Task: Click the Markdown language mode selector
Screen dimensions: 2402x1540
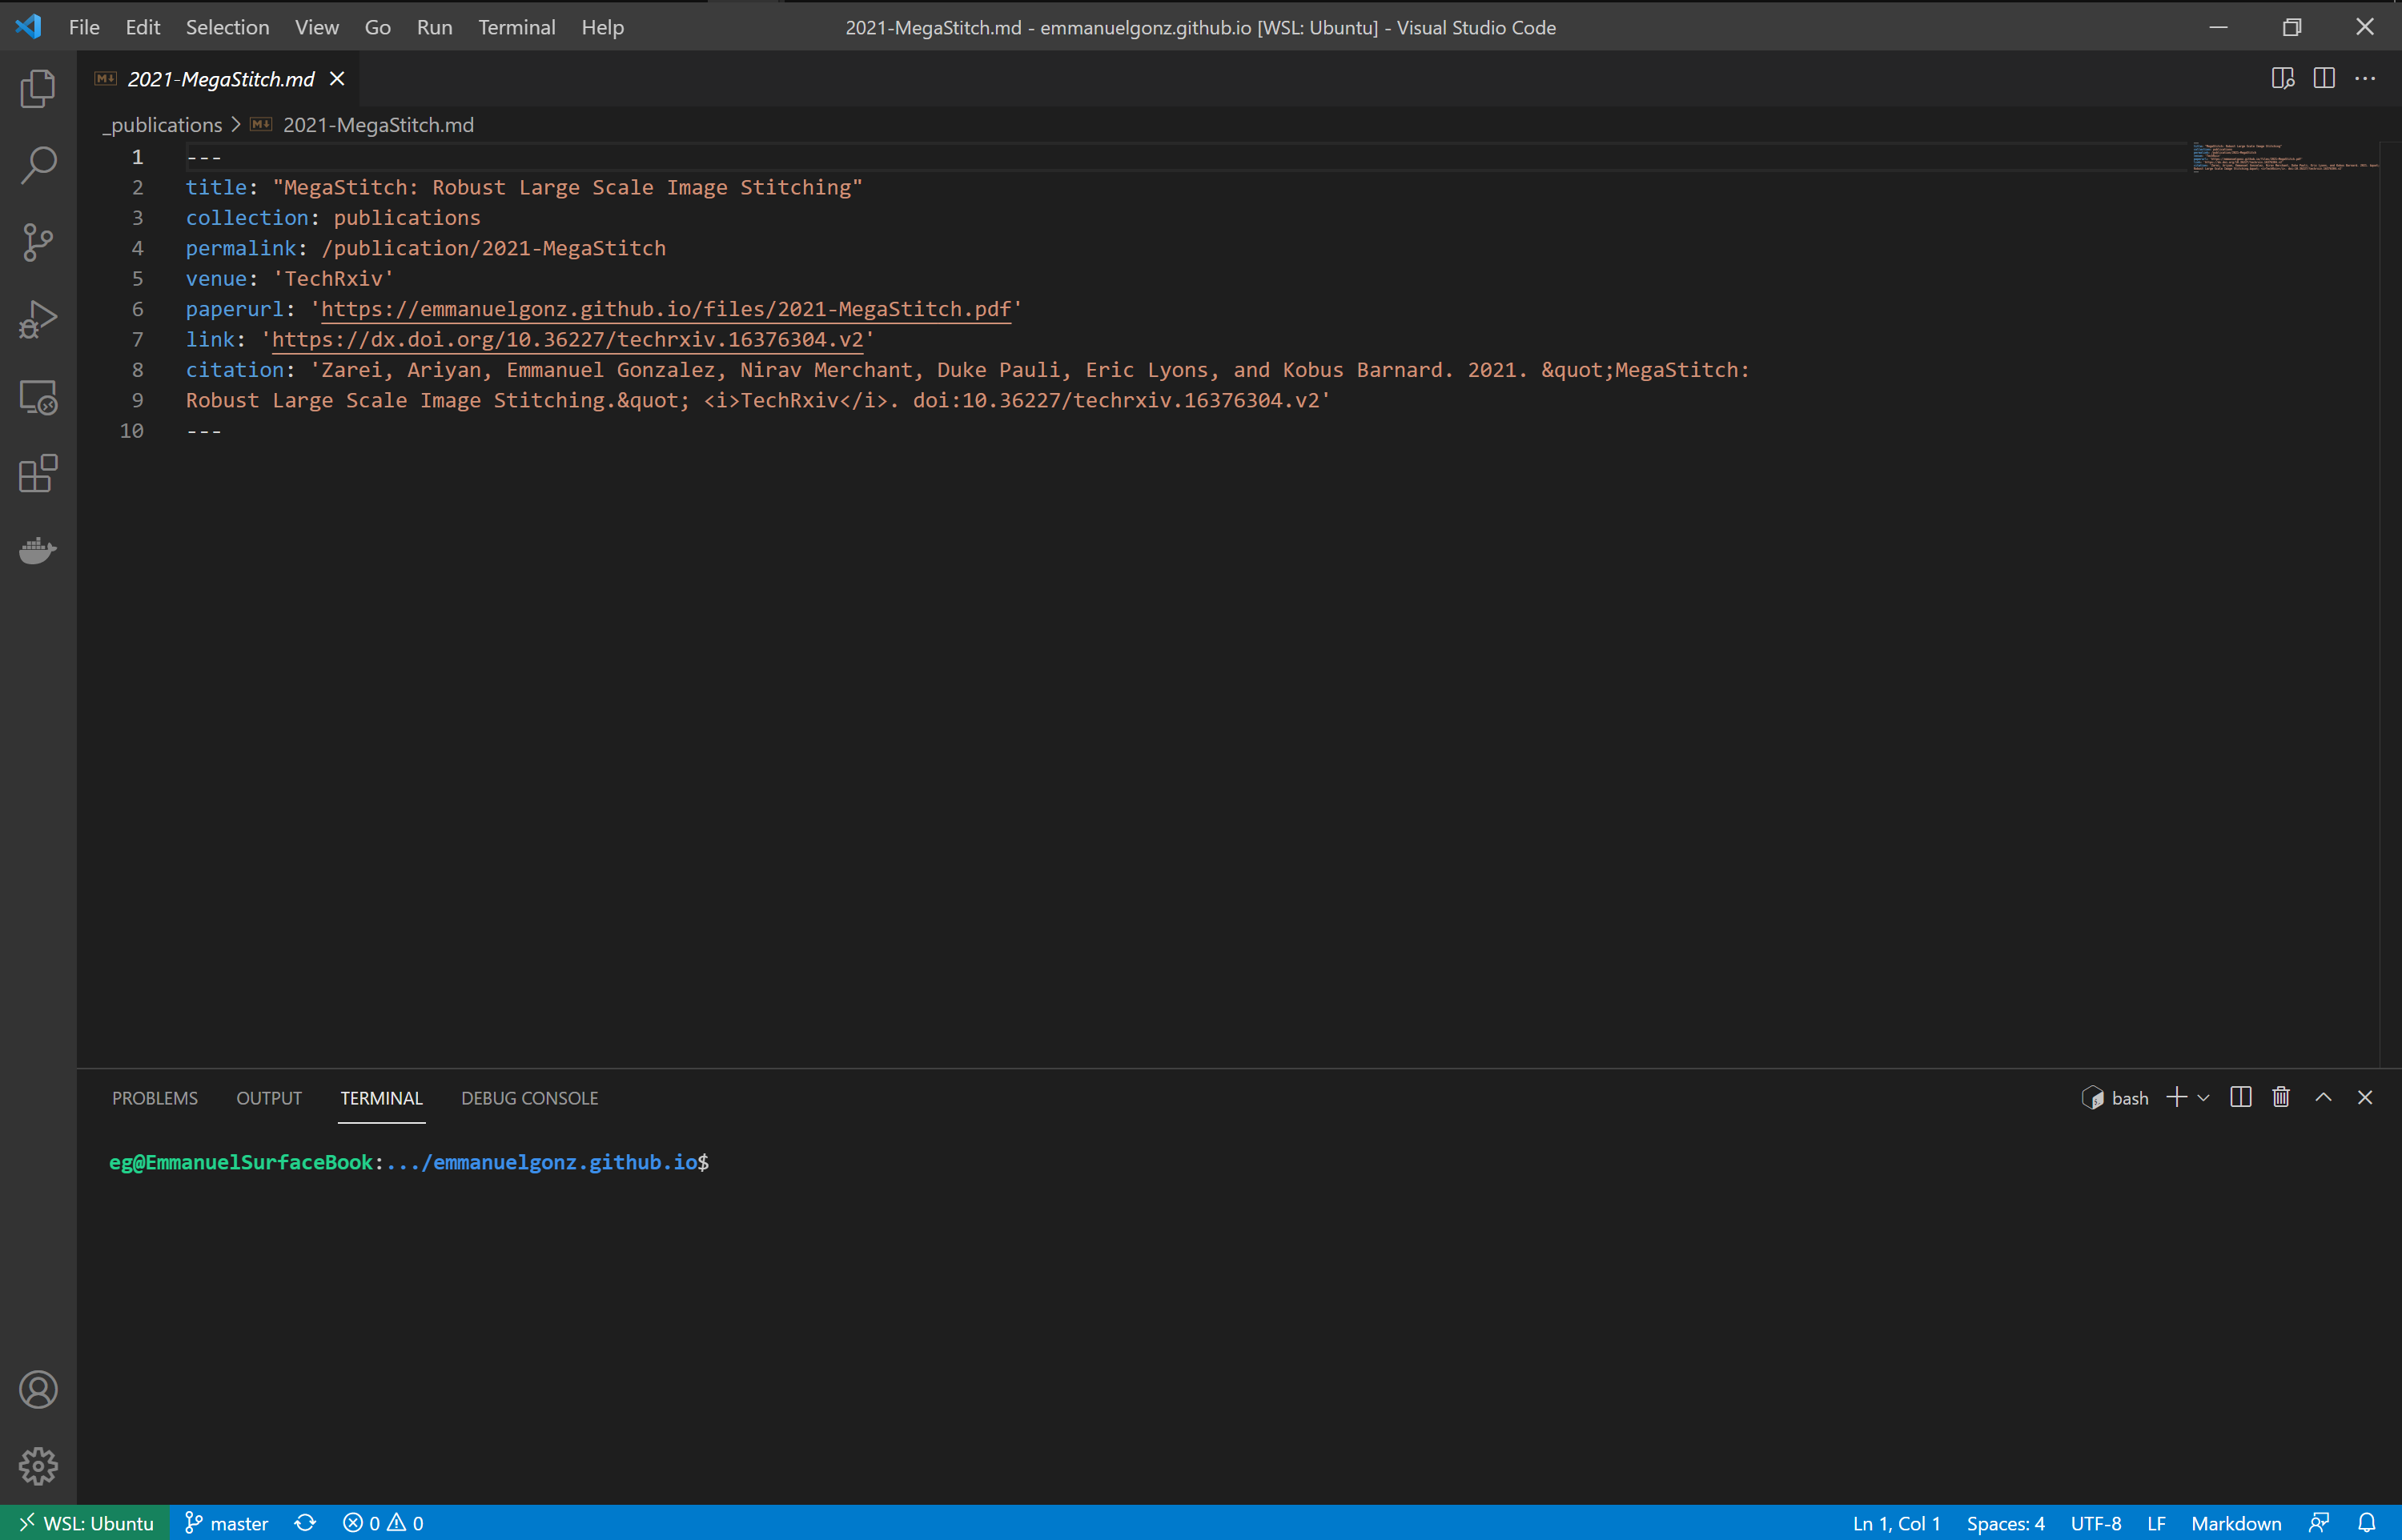Action: (2236, 1523)
